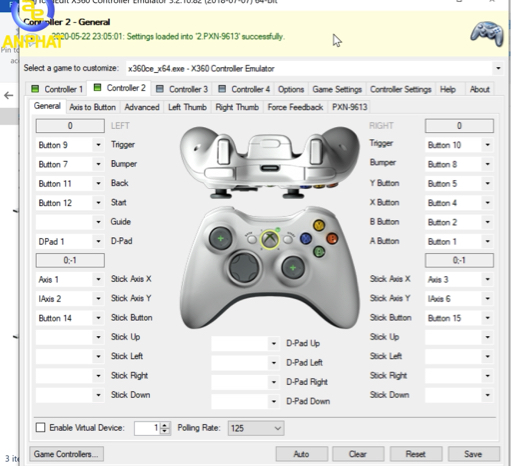Open the About tab

coord(480,89)
